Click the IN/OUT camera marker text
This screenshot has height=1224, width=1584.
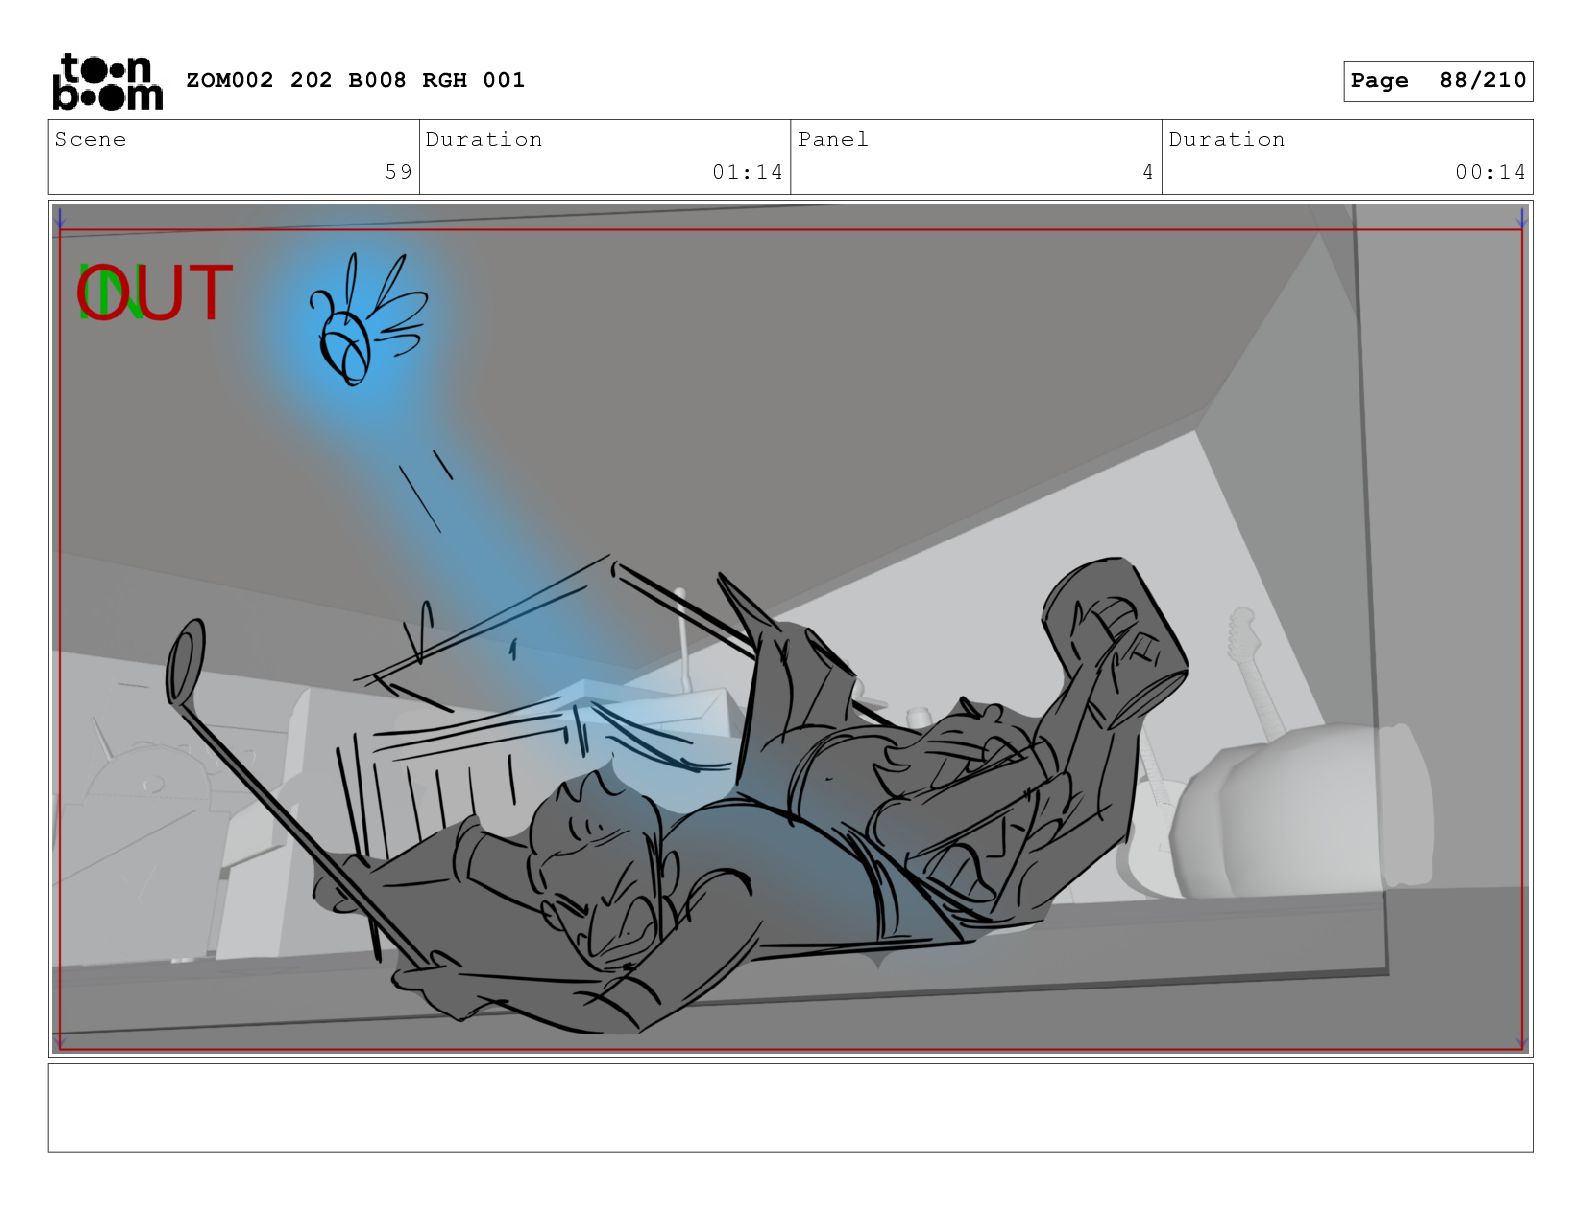tap(155, 293)
